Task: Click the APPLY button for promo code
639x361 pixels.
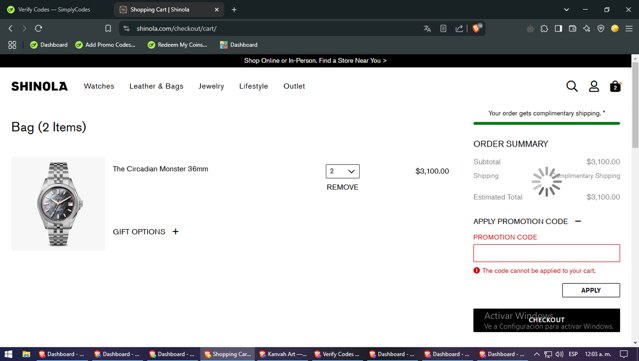Action: point(591,290)
